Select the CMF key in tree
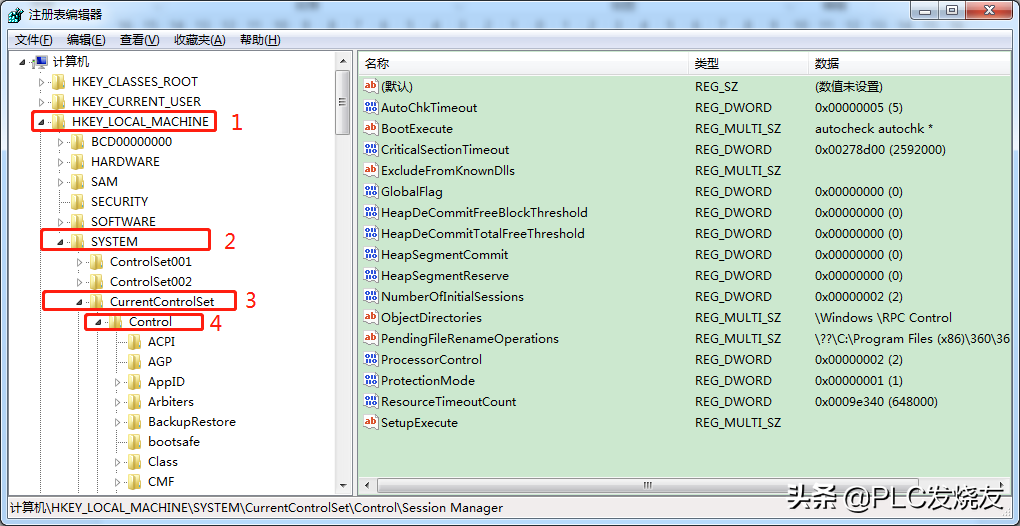Image resolution: width=1020 pixels, height=526 pixels. [161, 482]
